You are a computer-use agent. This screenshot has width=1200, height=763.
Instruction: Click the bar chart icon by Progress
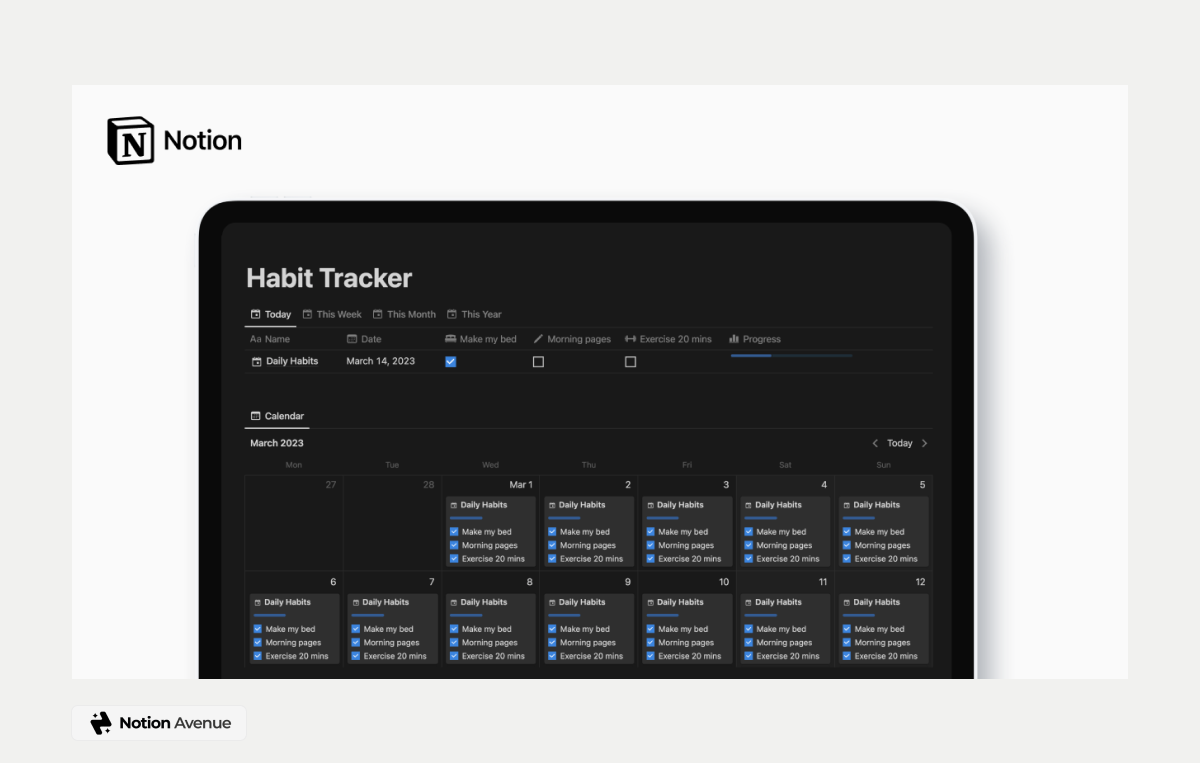pos(734,338)
